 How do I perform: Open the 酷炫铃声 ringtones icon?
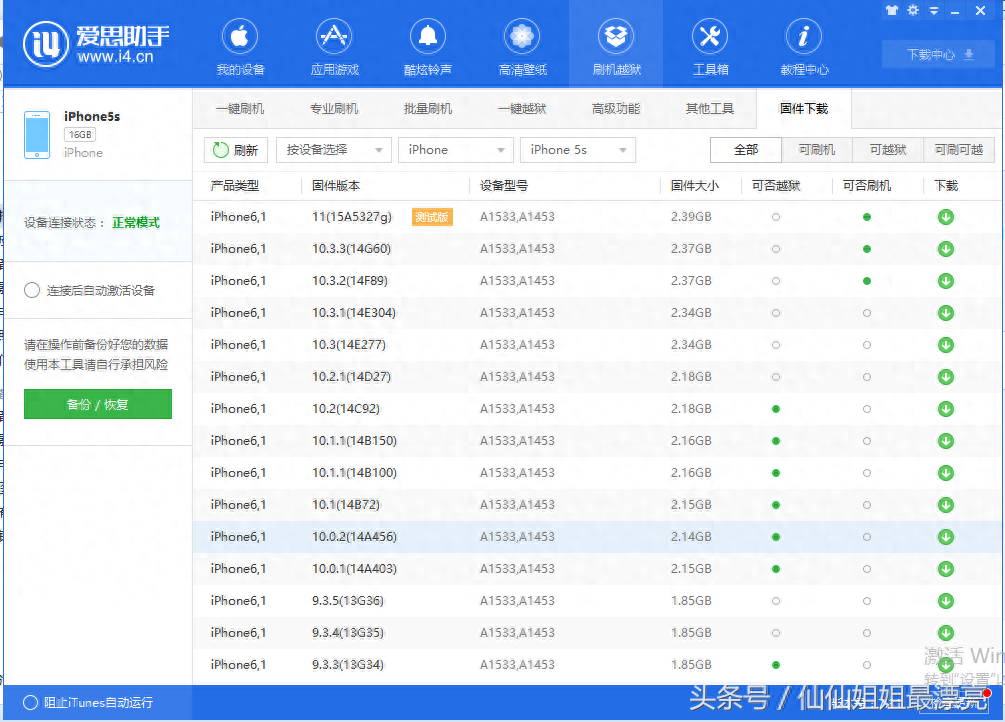tap(427, 44)
